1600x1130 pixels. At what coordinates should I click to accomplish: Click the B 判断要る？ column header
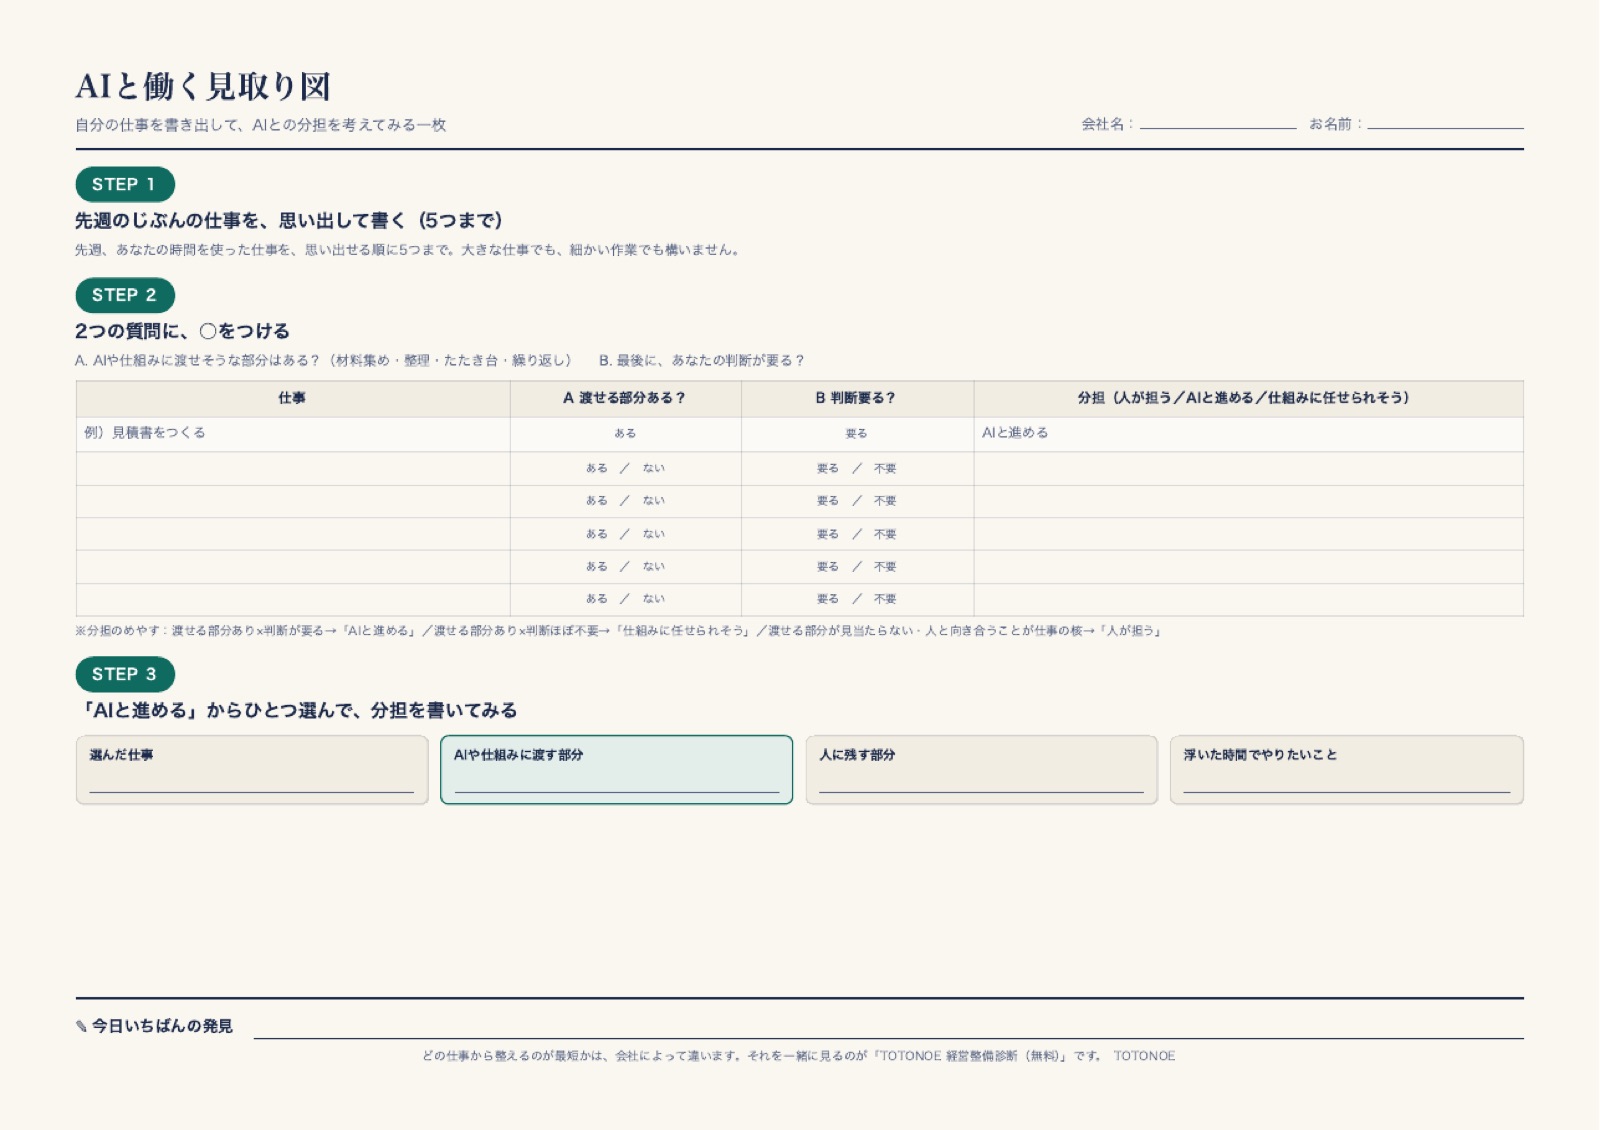click(856, 398)
